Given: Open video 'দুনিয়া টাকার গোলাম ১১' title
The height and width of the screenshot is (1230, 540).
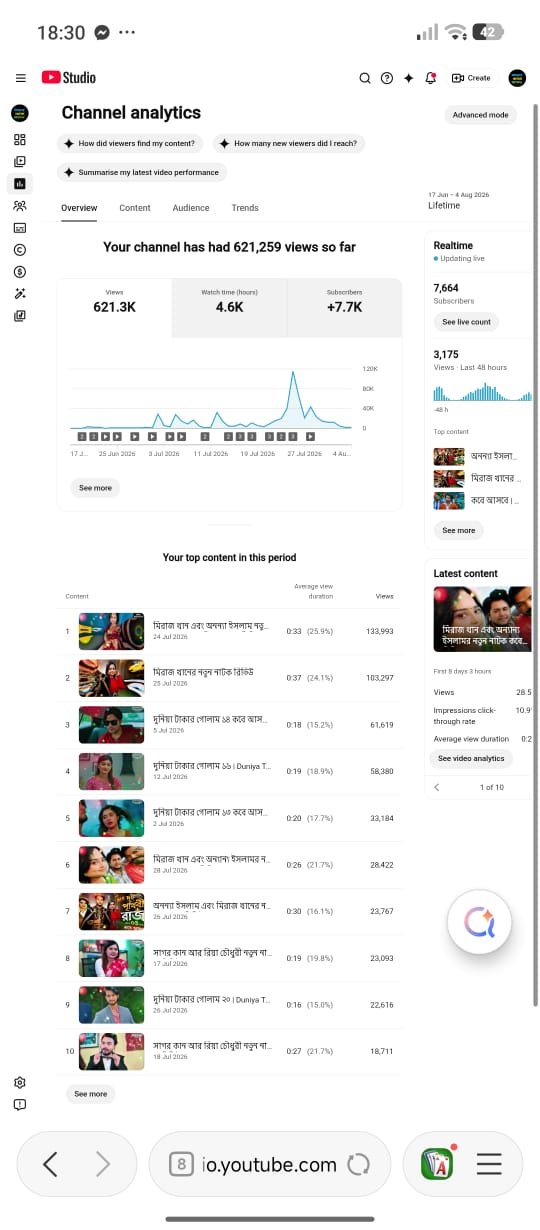Looking at the screenshot, I should coord(211,765).
